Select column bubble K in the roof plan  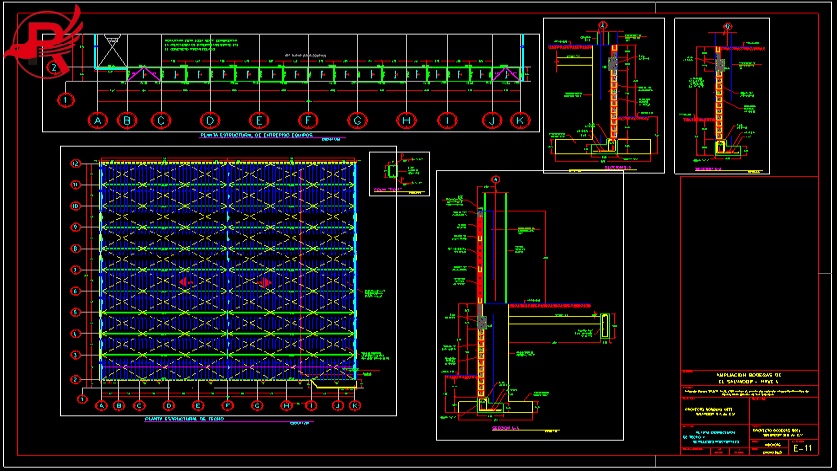[355, 406]
